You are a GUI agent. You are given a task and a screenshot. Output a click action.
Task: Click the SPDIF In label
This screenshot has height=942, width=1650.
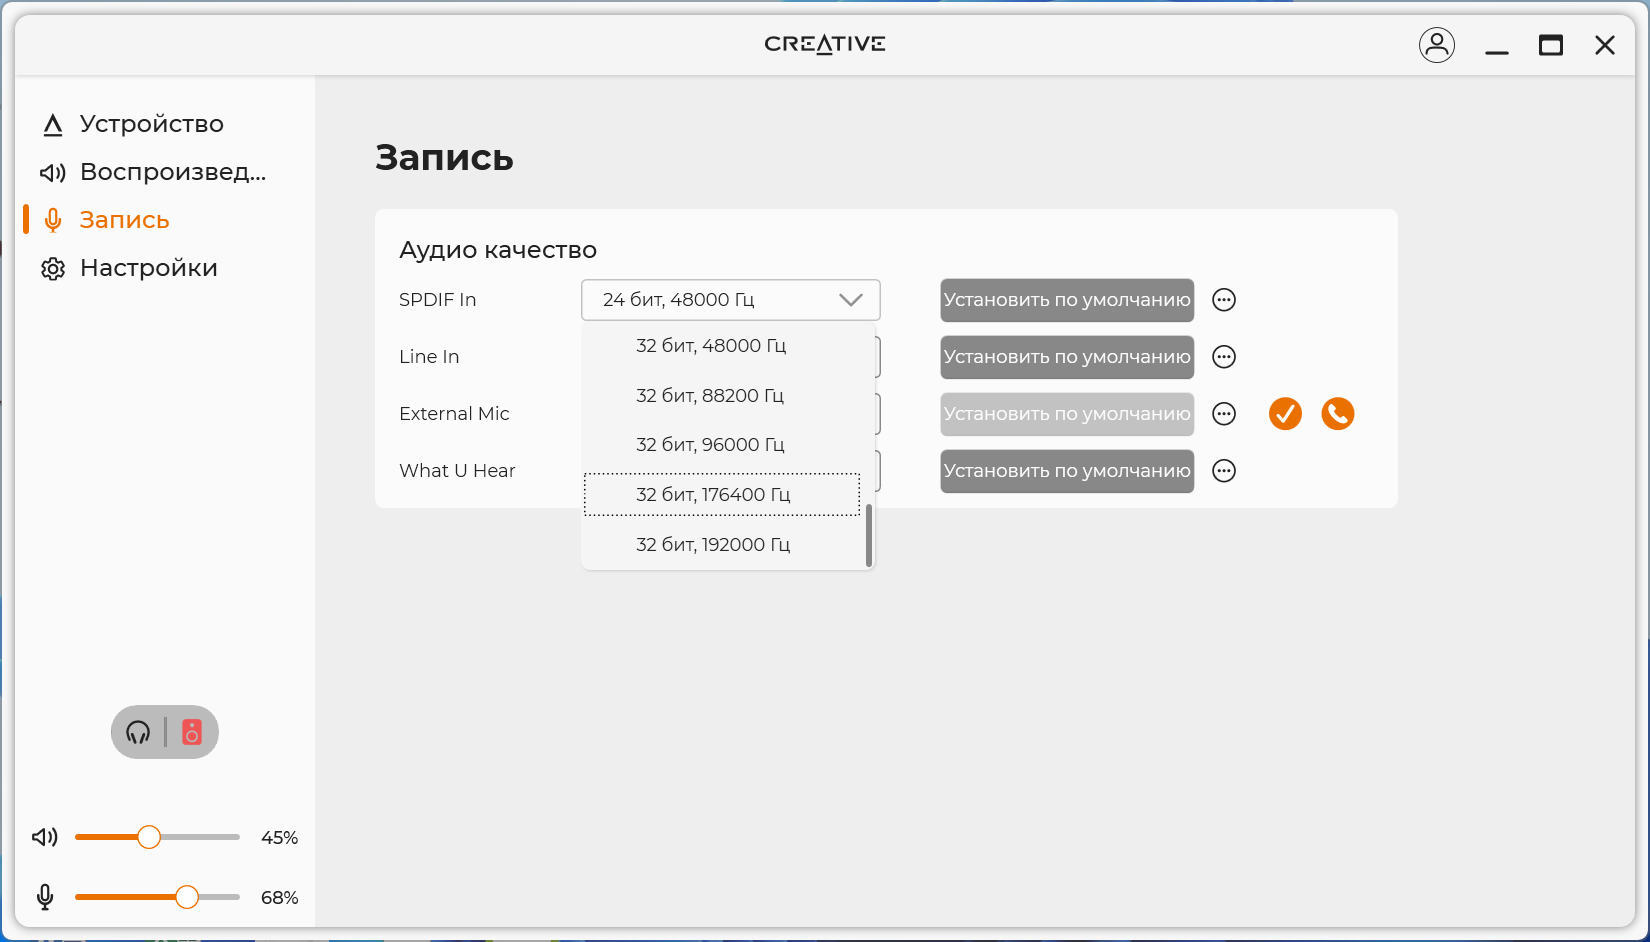click(x=437, y=300)
